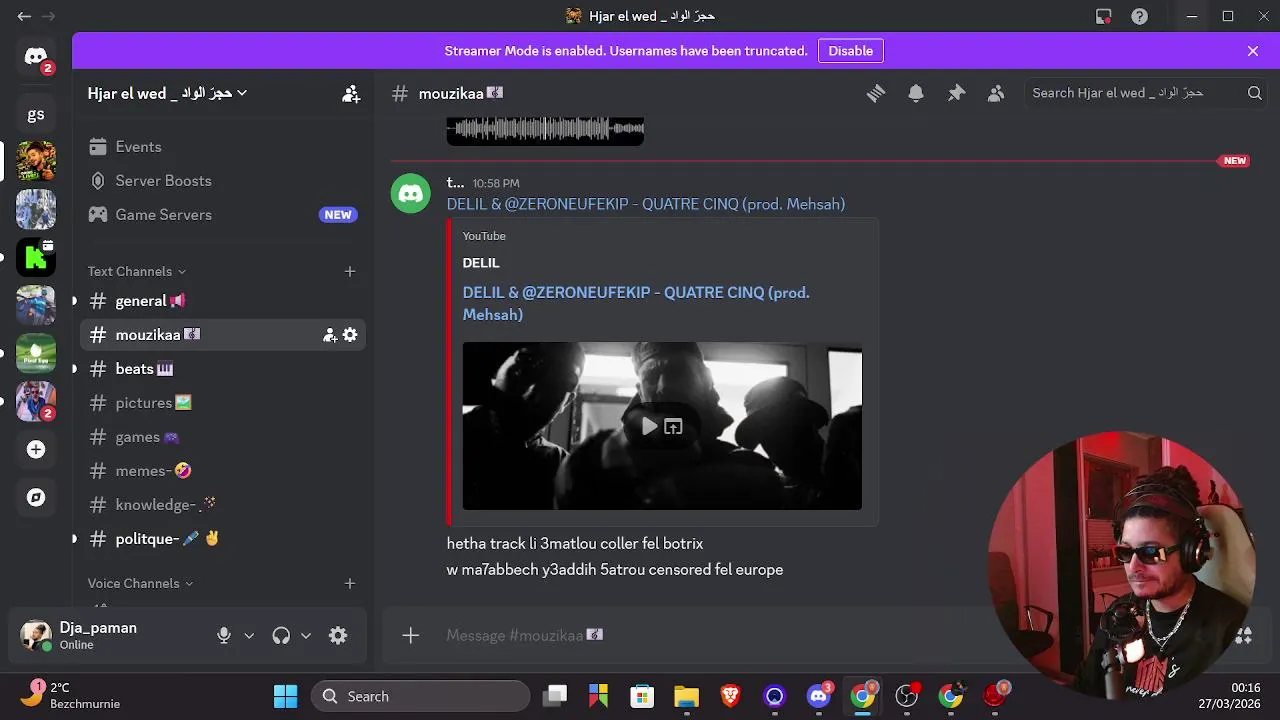The image size is (1280, 720).
Task: Open Discover servers compass icon
Action: 36,498
